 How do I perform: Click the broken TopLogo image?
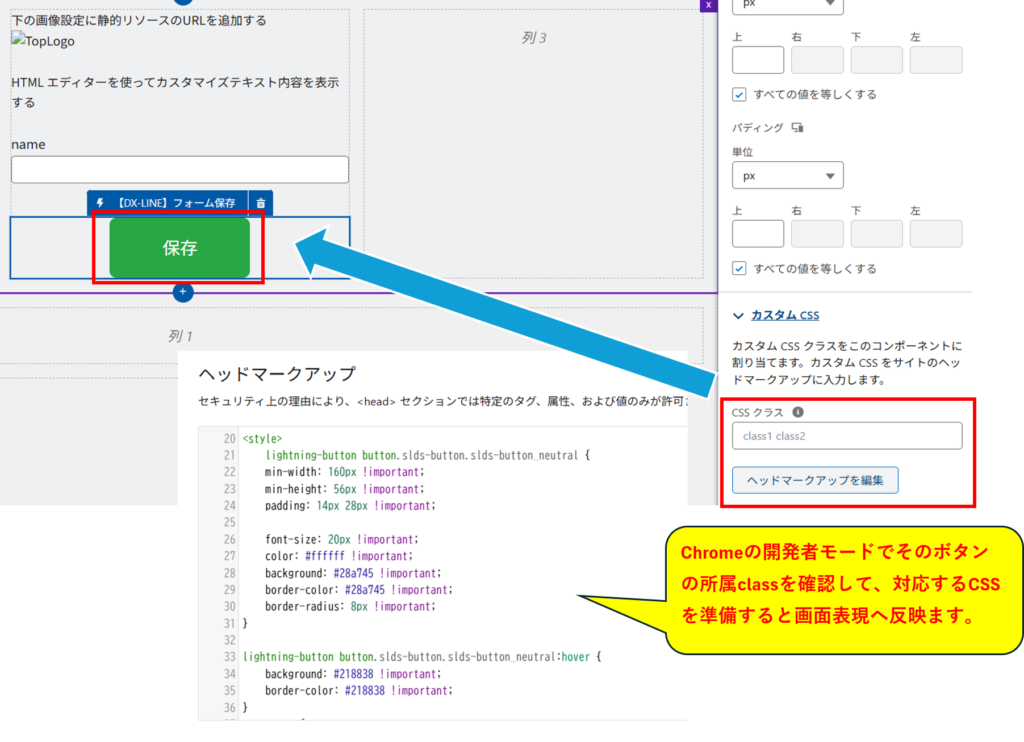(x=43, y=40)
